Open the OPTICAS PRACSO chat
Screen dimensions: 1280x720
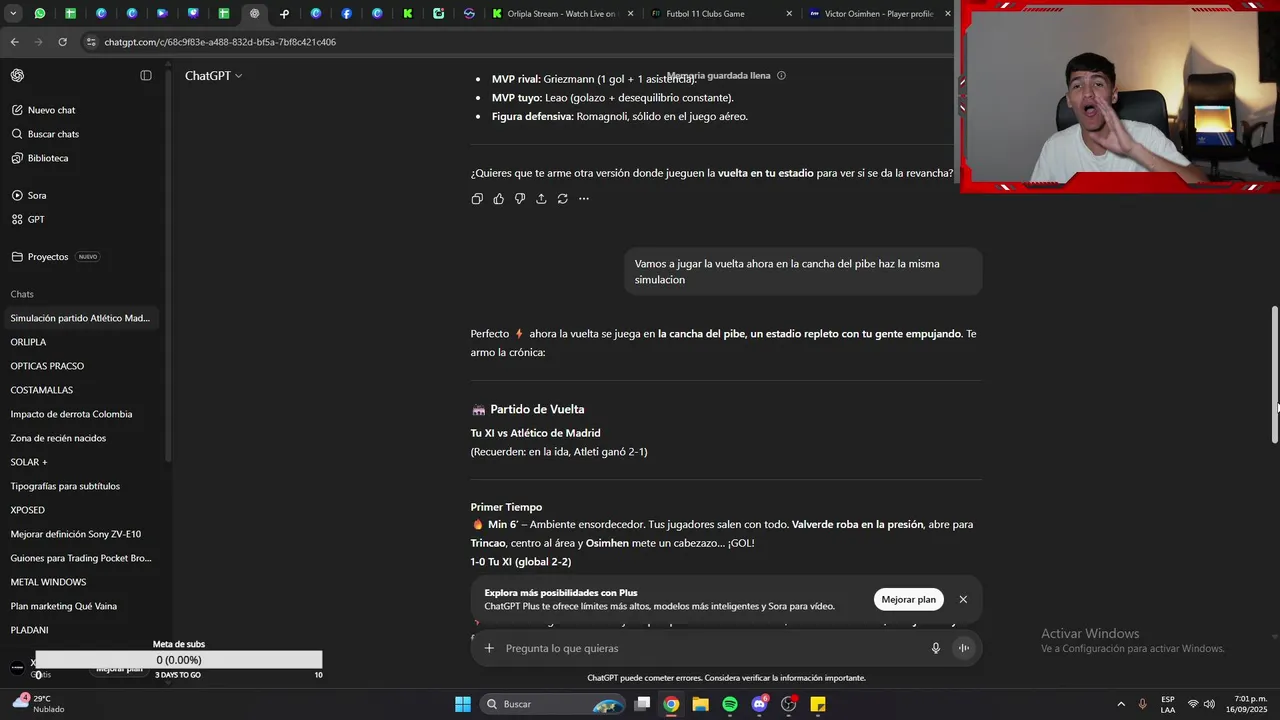coord(80,366)
